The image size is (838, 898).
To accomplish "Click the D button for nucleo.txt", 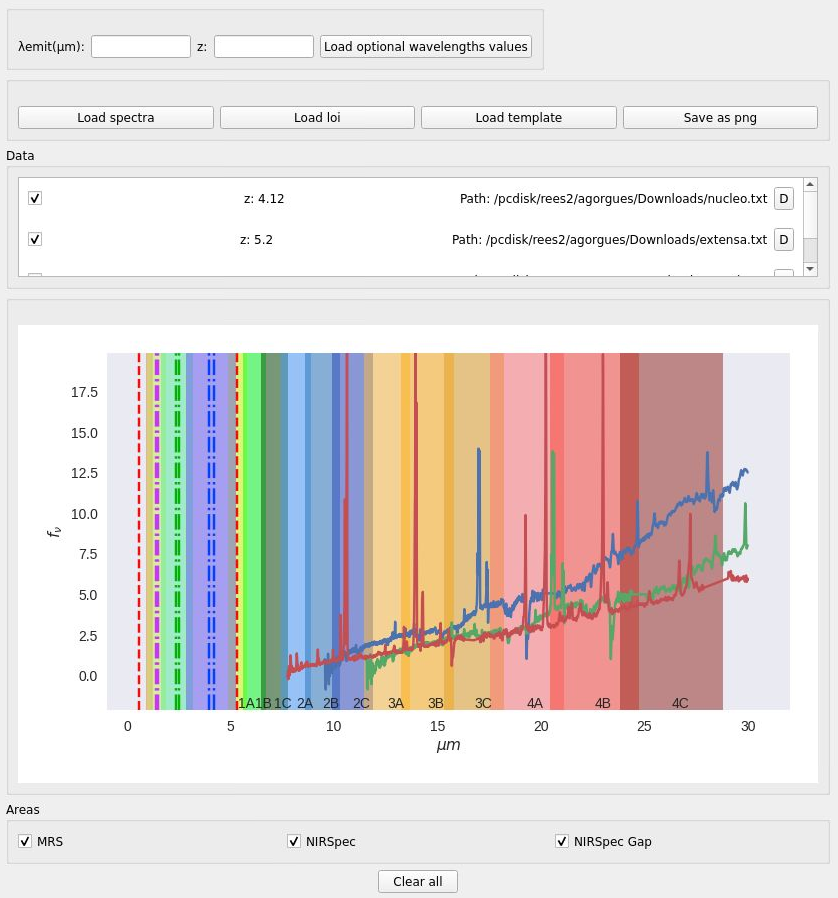I will coord(784,199).
